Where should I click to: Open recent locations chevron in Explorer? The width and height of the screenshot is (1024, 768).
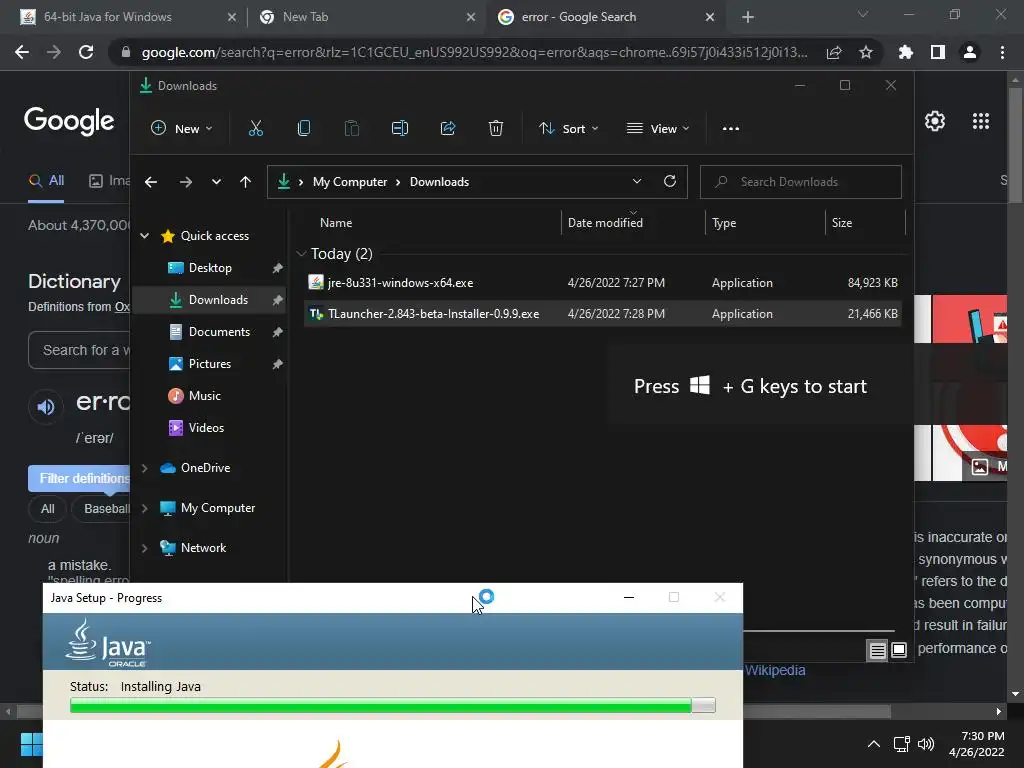[x=216, y=182]
